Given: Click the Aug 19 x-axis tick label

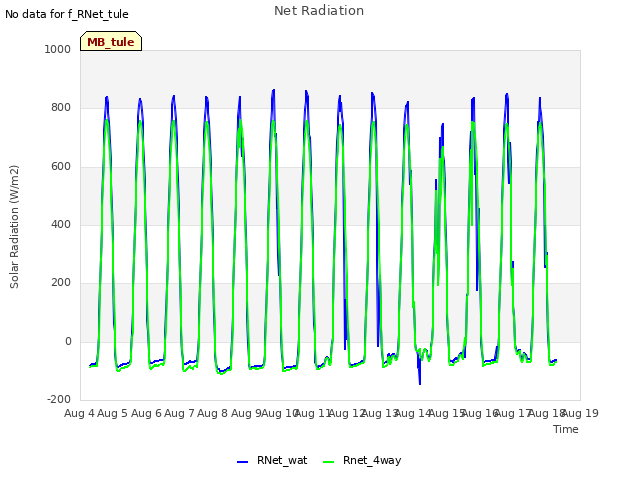Looking at the screenshot, I should click(580, 413).
